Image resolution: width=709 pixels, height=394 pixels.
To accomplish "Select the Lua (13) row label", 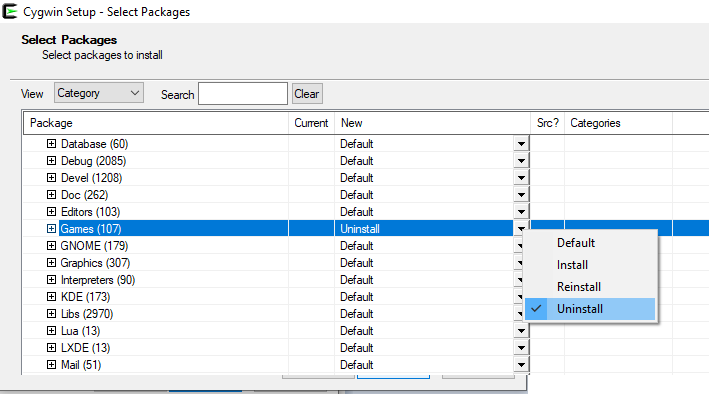I will pos(80,331).
